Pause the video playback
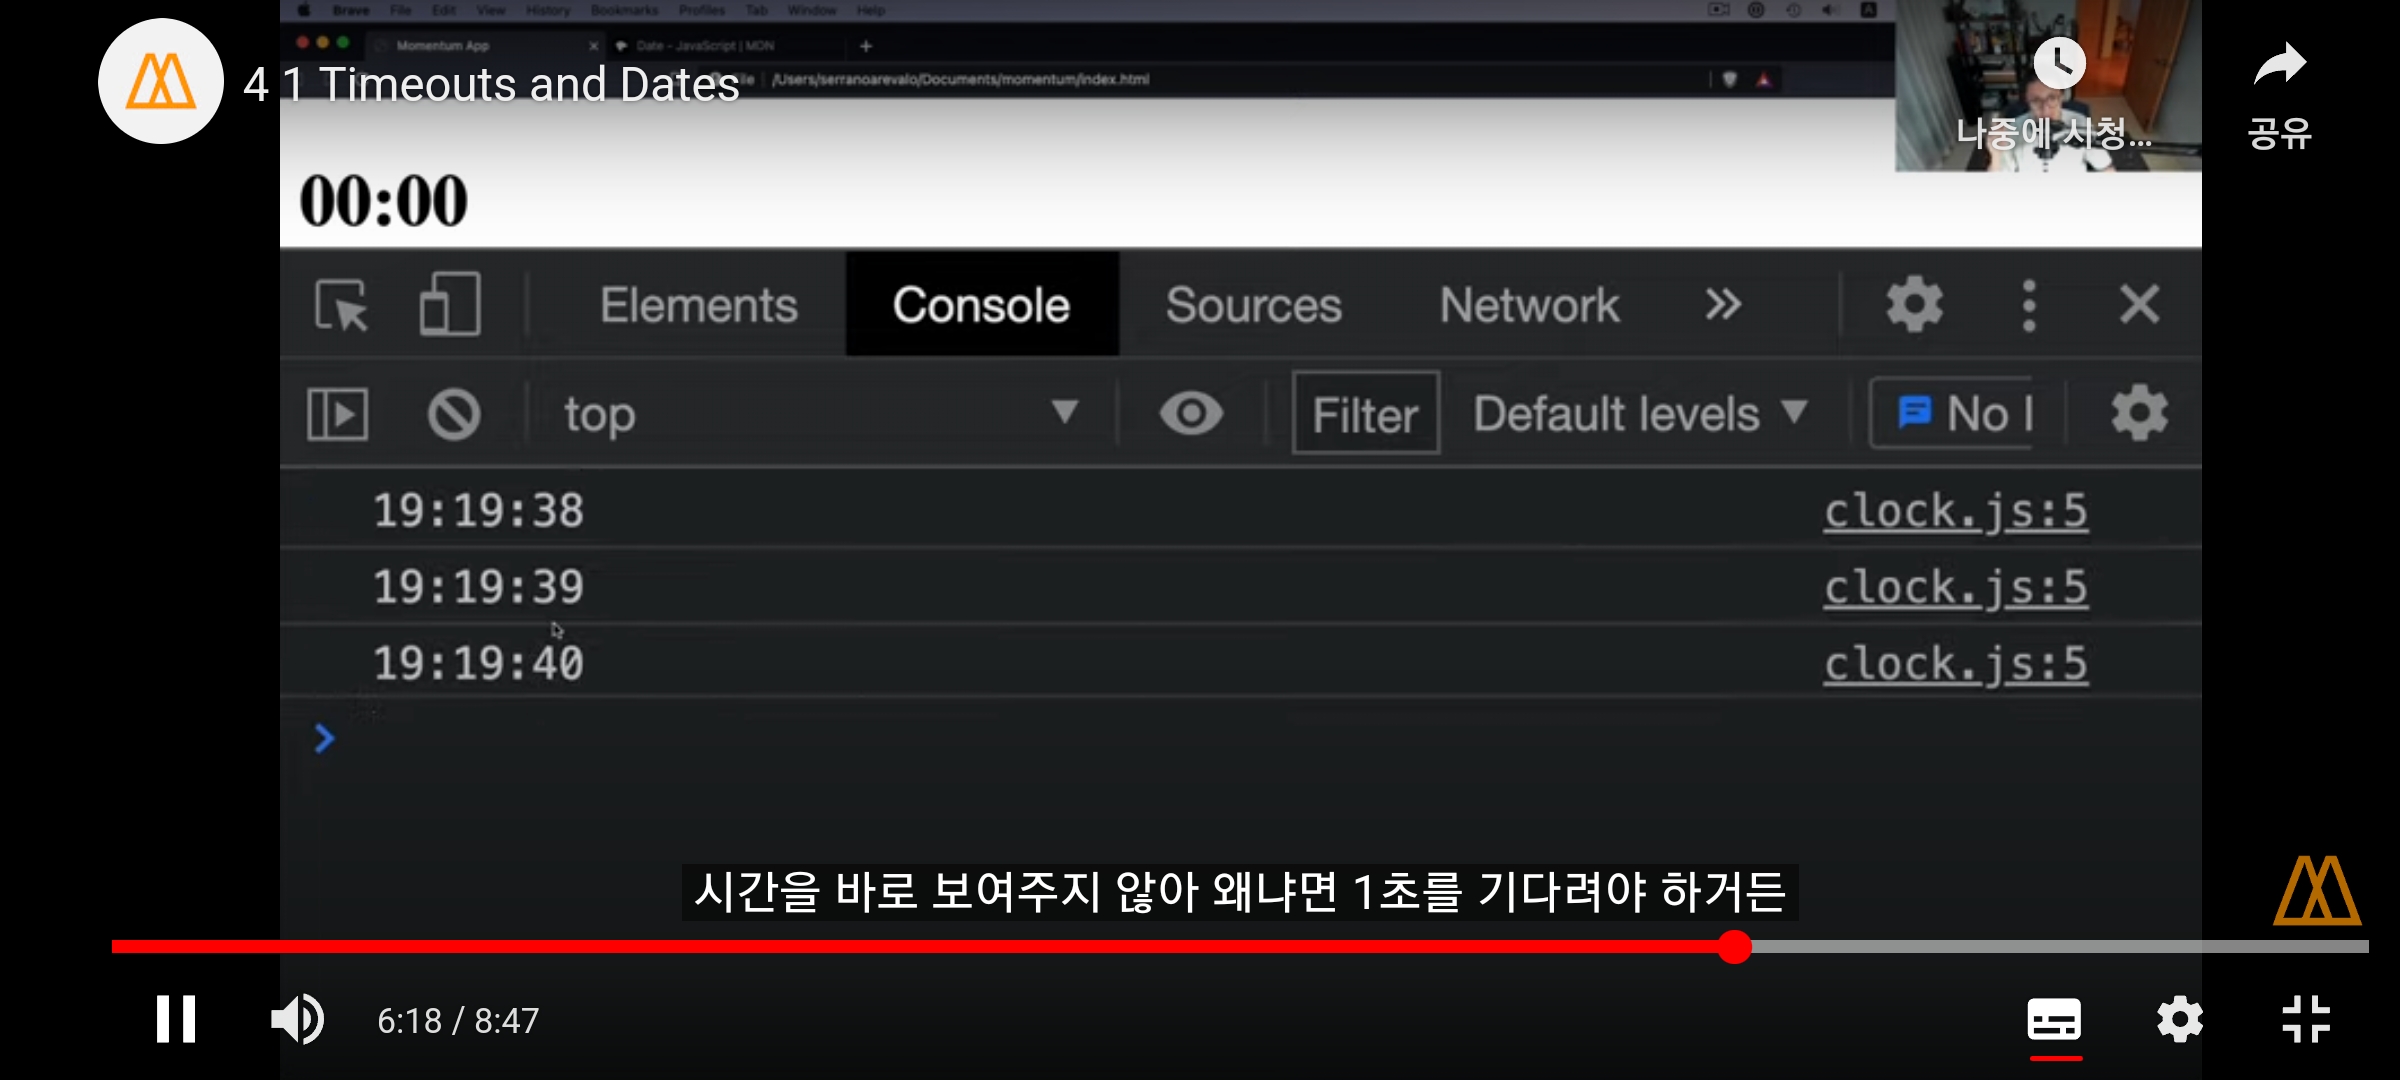 175,1019
